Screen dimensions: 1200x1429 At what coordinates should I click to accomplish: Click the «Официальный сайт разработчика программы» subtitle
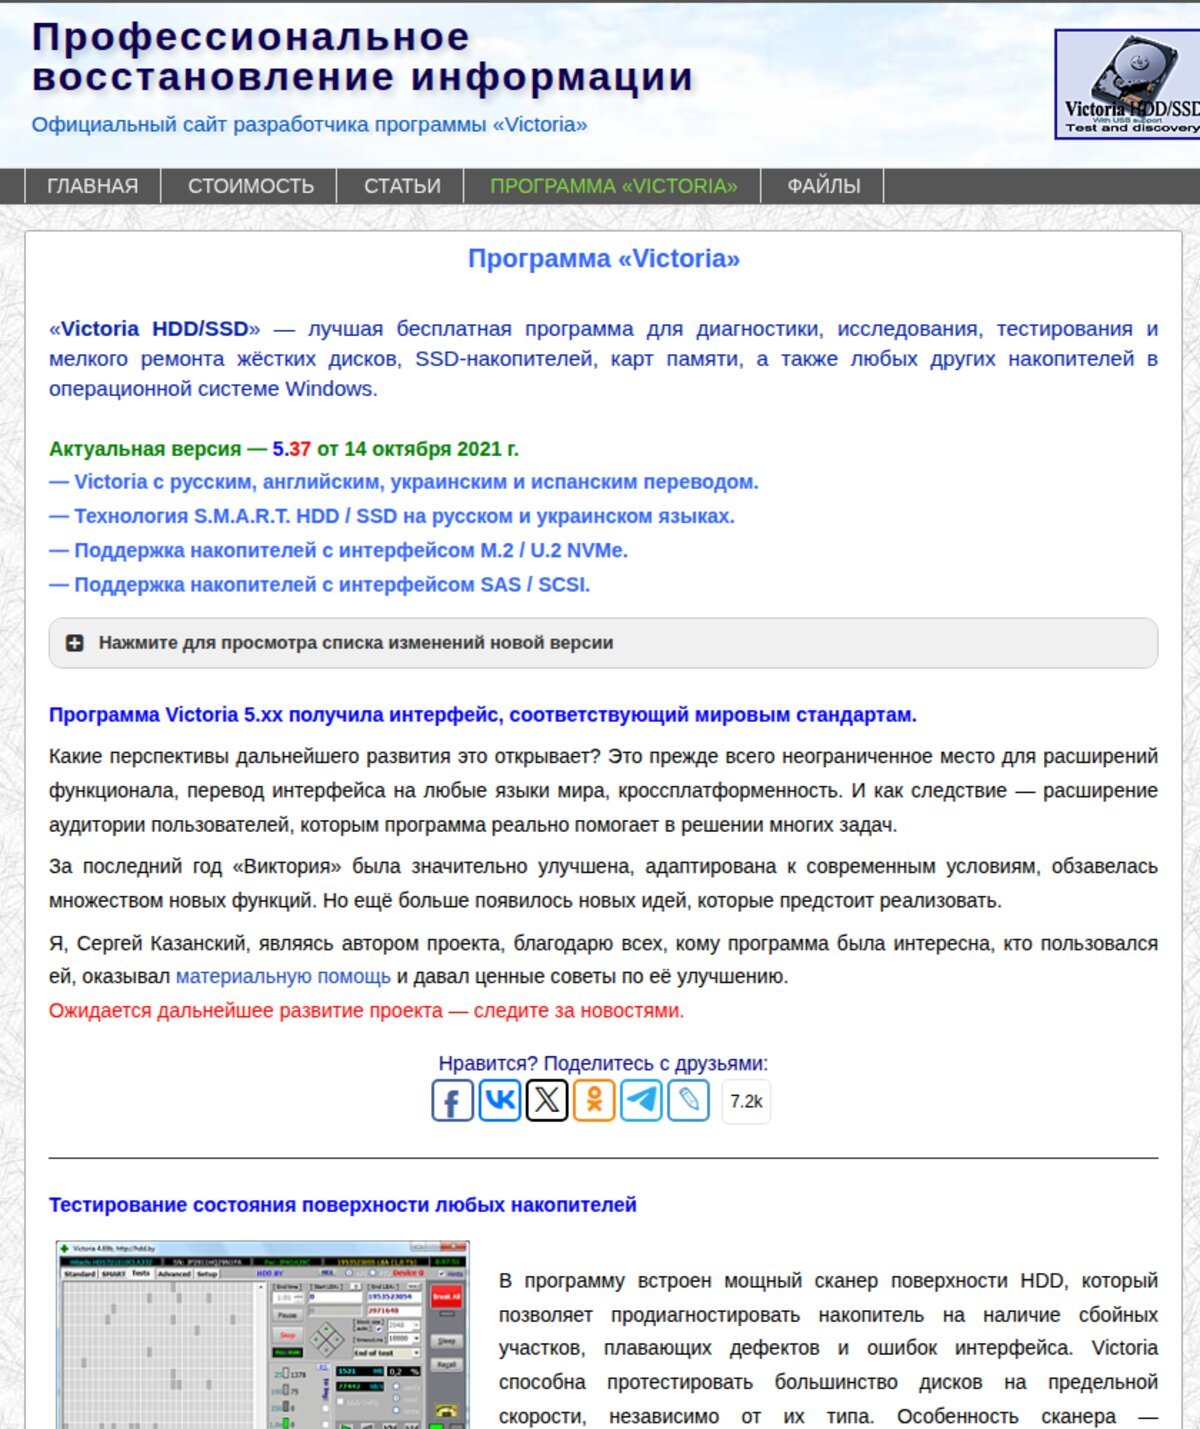(309, 125)
